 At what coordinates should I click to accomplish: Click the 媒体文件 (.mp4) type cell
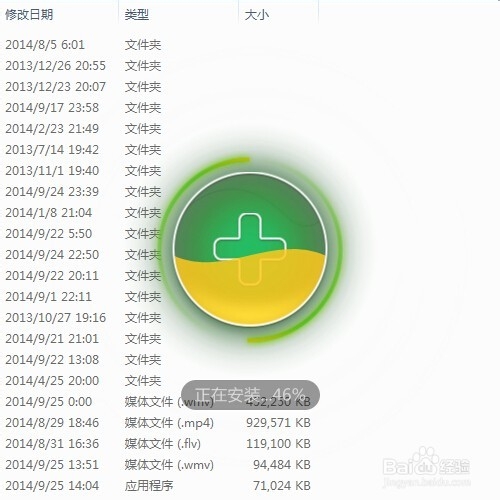pos(169,423)
